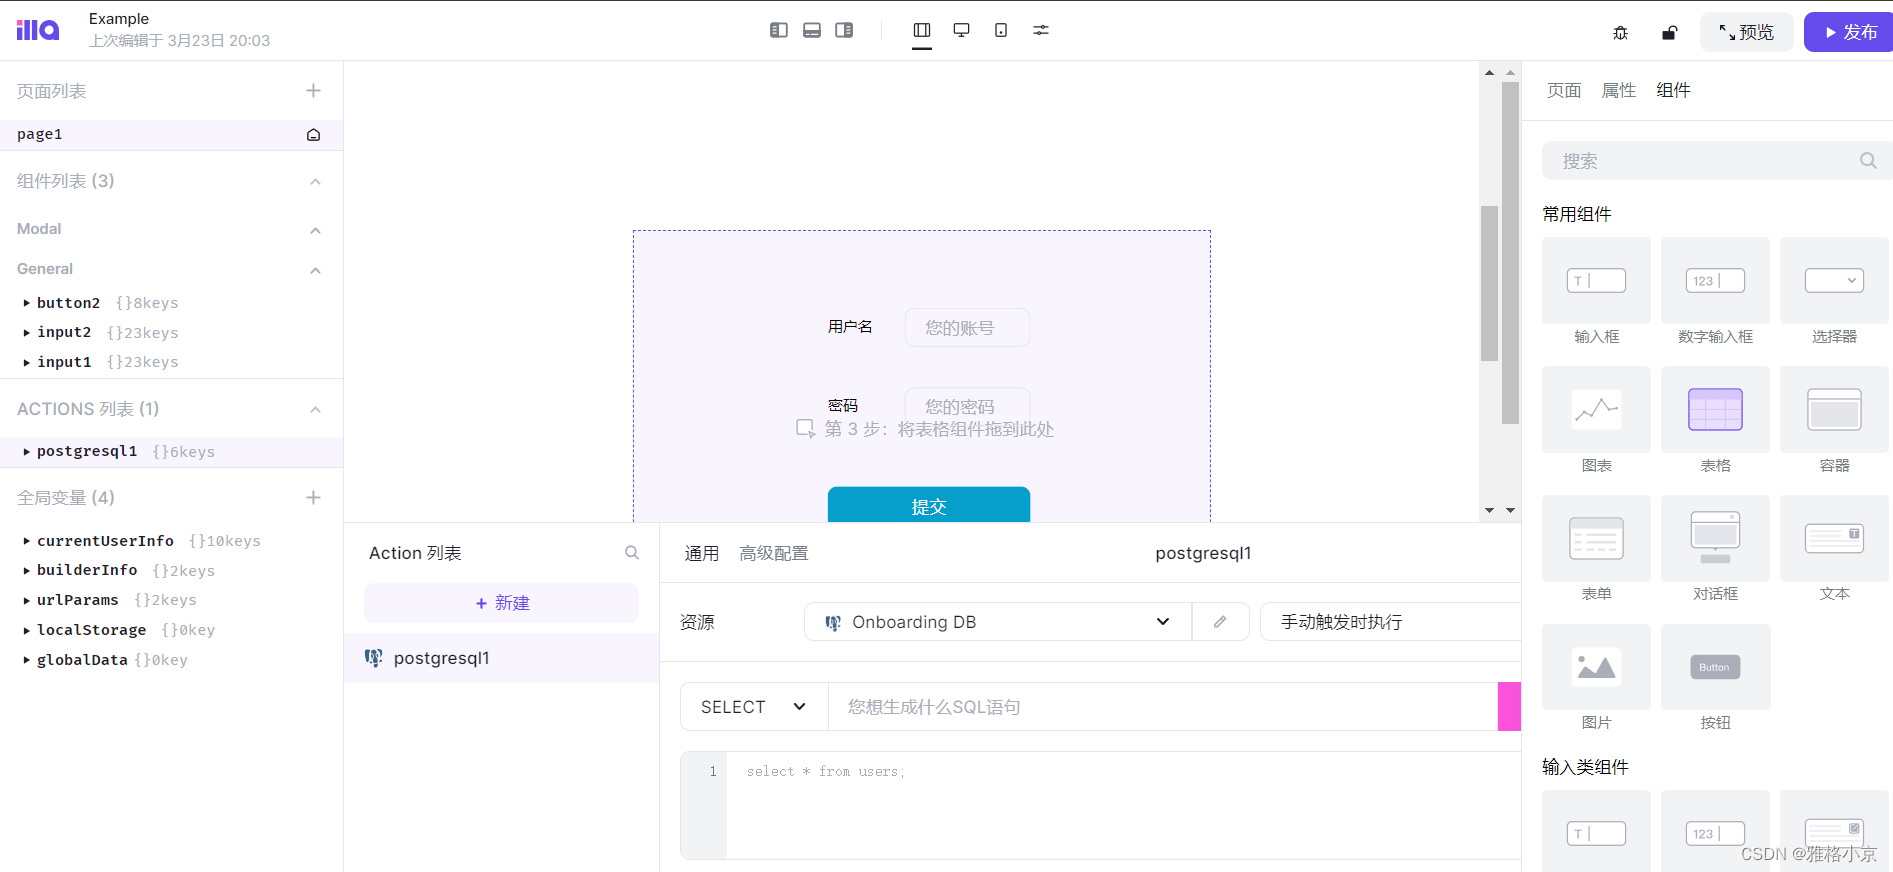Toggle the left panel visibility icon

tap(779, 30)
